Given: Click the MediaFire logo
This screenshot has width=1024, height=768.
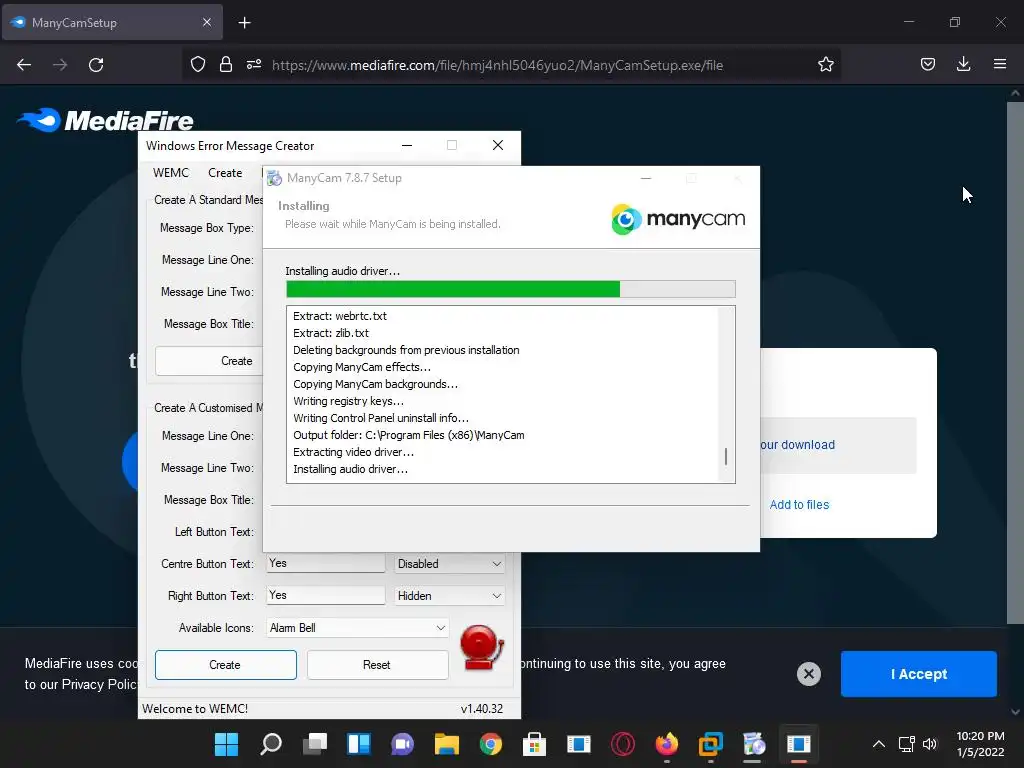Looking at the screenshot, I should (105, 121).
